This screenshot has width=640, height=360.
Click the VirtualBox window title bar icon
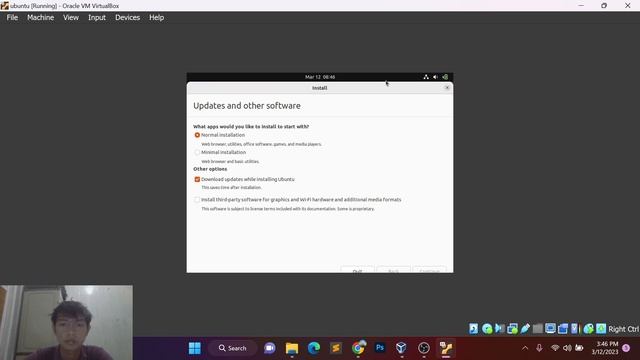pyautogui.click(x=4, y=6)
